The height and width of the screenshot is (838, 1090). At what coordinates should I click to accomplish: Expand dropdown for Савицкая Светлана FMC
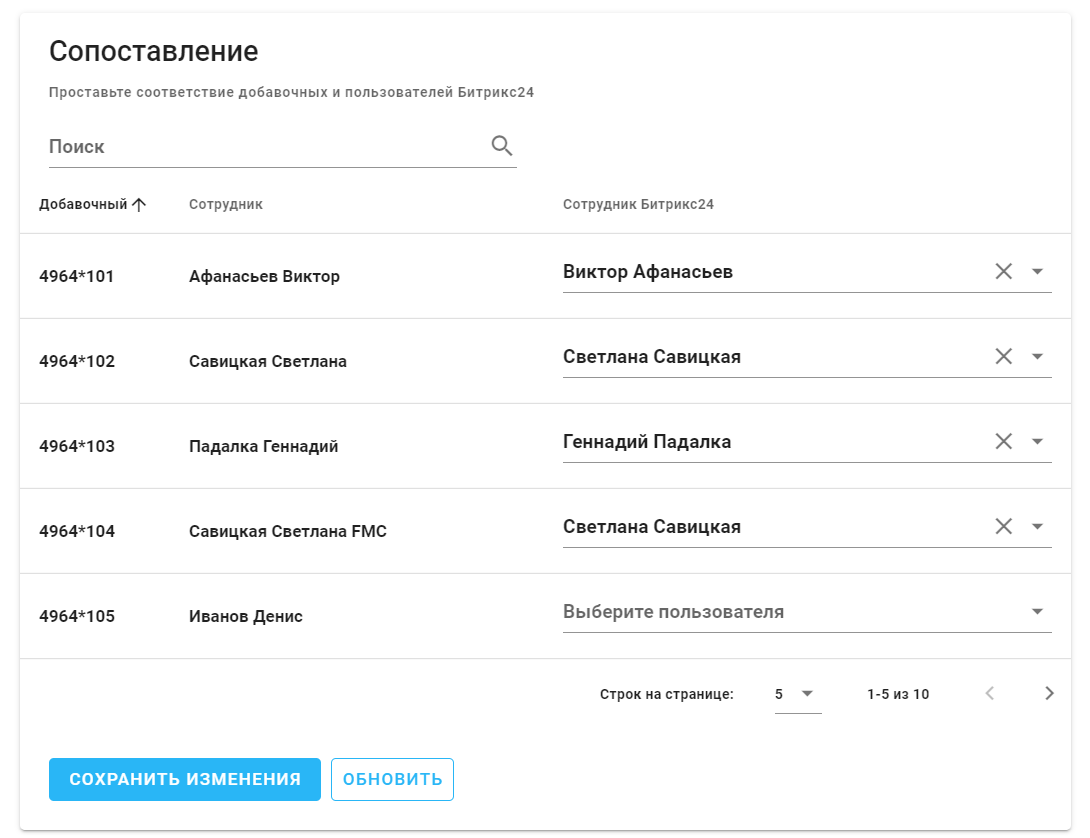click(1037, 526)
